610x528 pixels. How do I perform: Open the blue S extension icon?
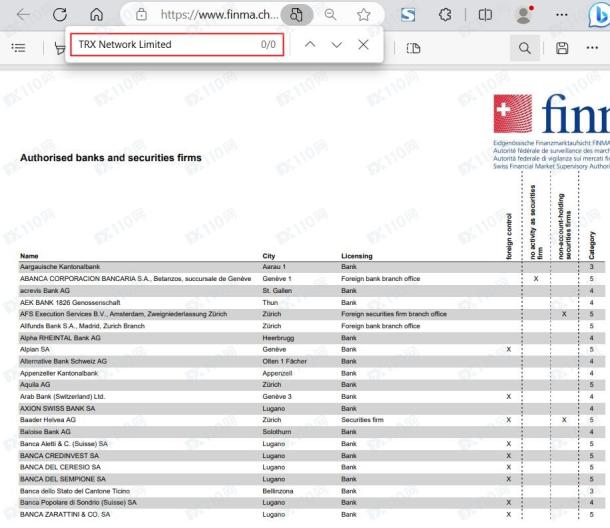tap(408, 15)
